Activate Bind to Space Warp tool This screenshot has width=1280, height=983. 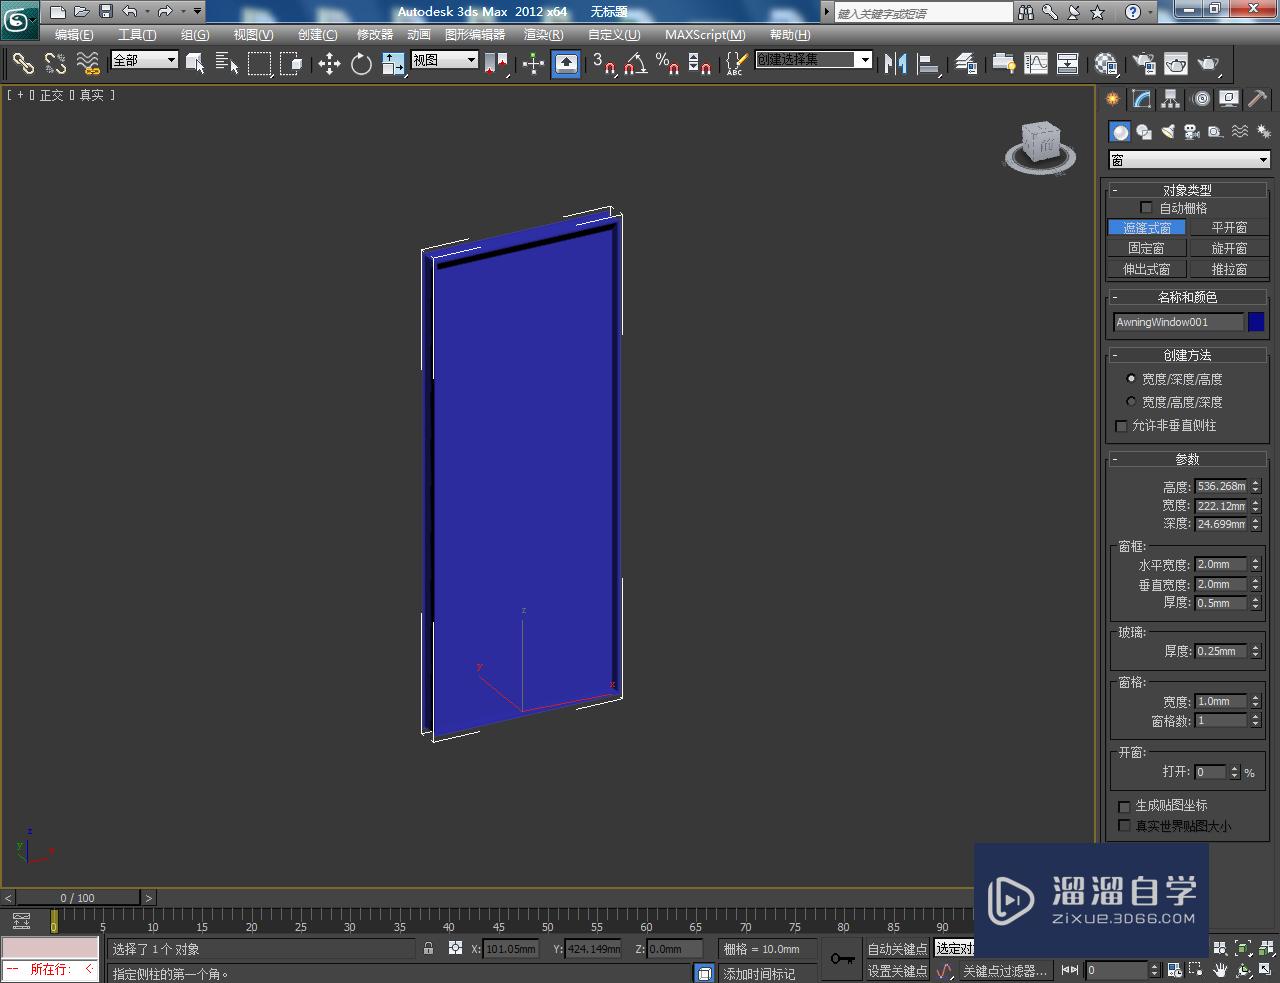(88, 64)
